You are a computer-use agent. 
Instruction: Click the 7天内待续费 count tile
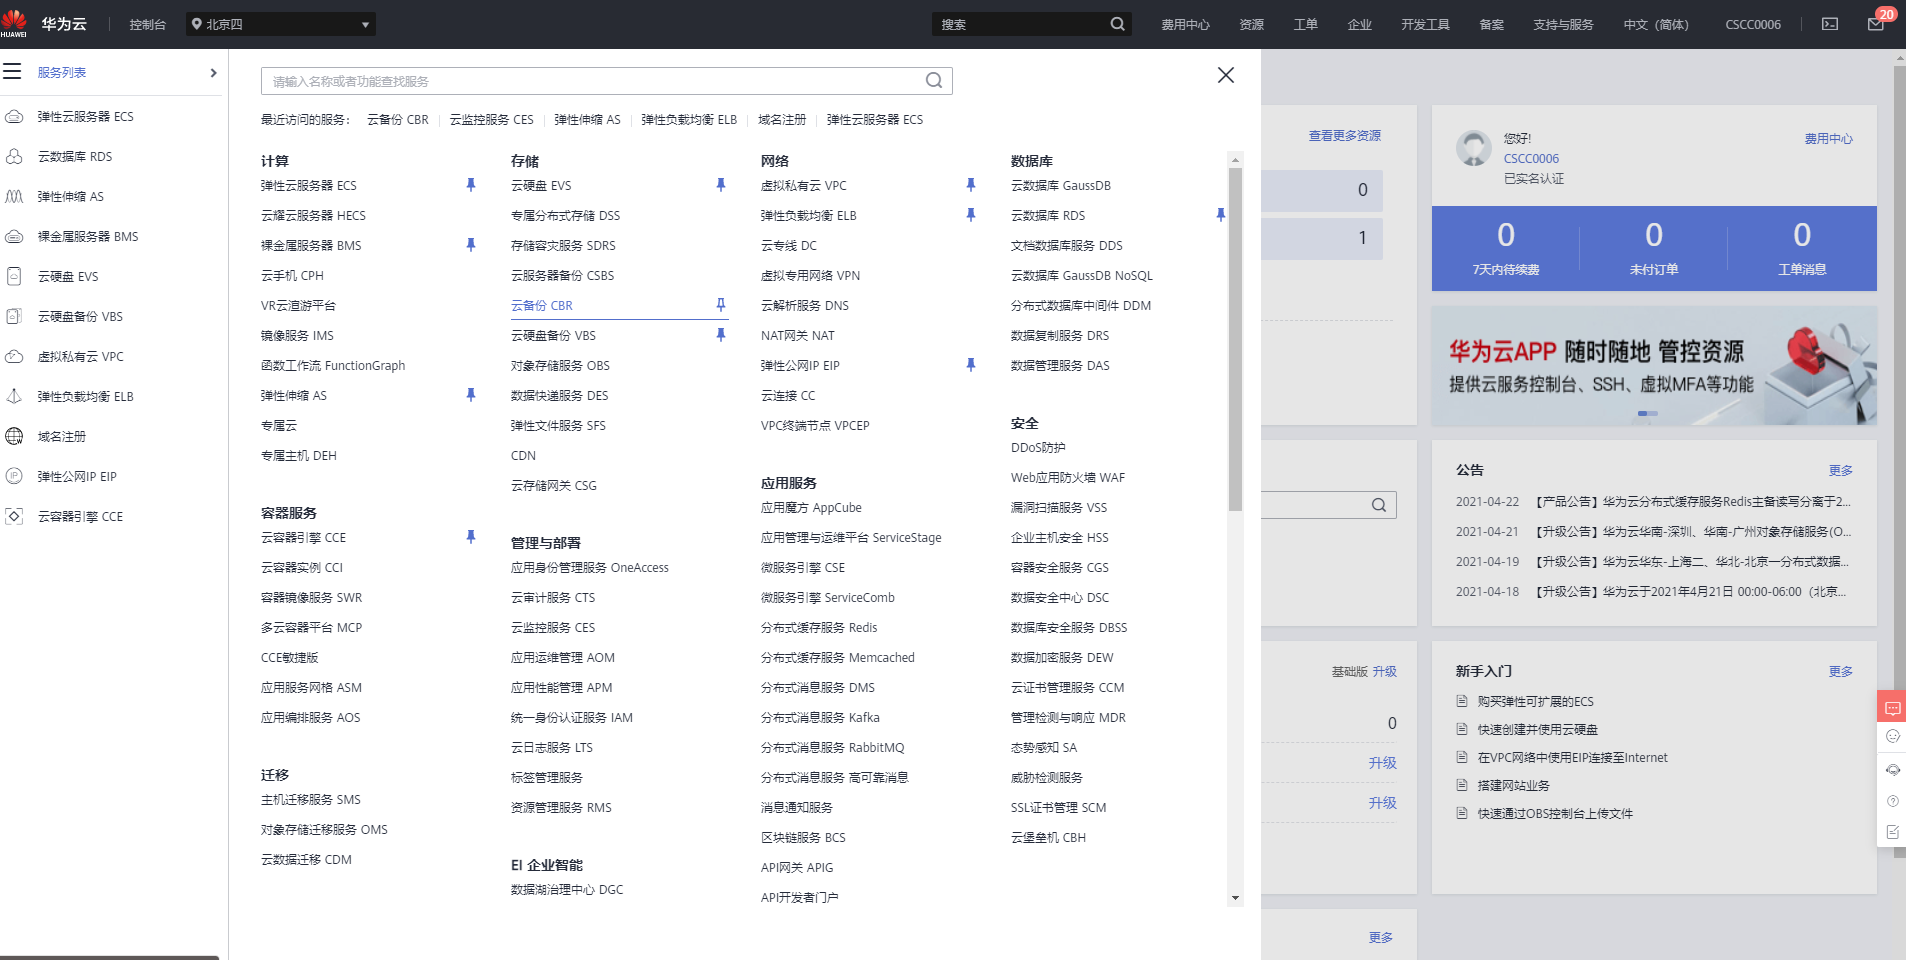(x=1506, y=249)
